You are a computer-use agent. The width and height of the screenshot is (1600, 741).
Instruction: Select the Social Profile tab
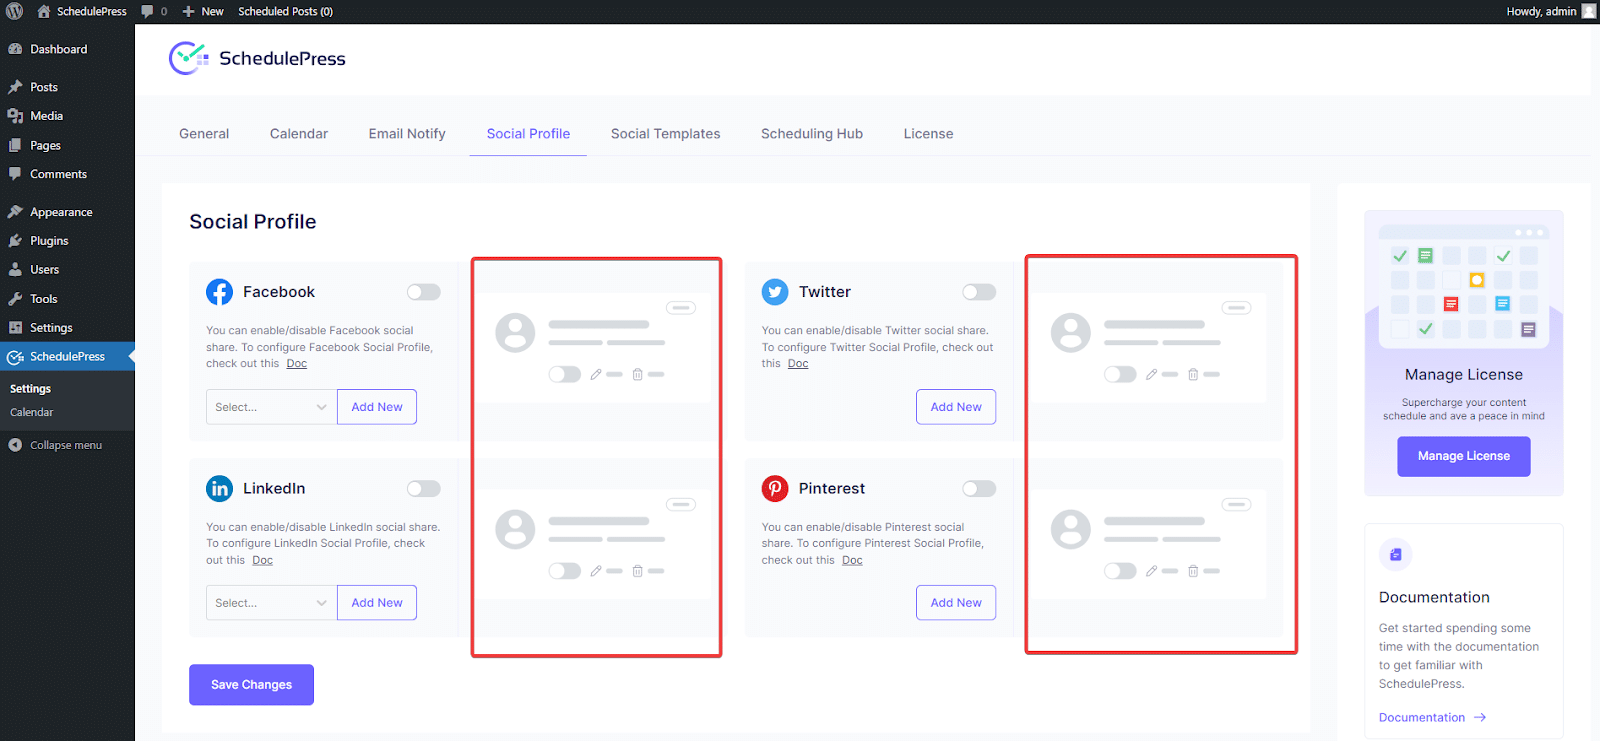click(x=528, y=133)
